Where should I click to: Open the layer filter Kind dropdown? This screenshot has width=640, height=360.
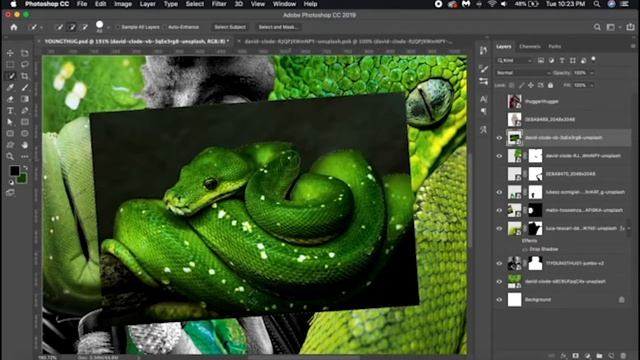(x=514, y=60)
